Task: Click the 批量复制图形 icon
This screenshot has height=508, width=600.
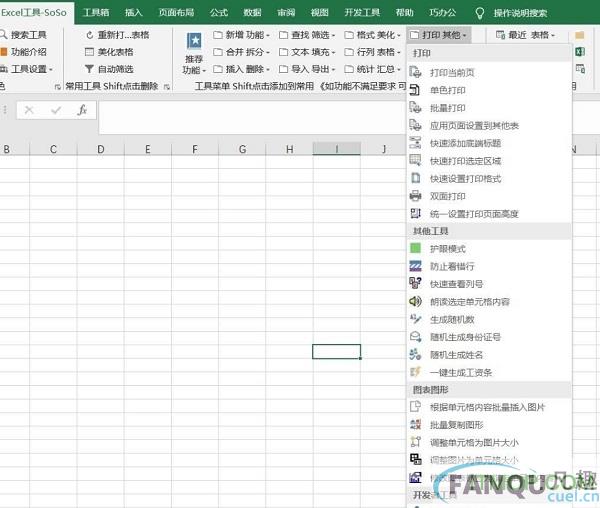Action: click(x=415, y=424)
